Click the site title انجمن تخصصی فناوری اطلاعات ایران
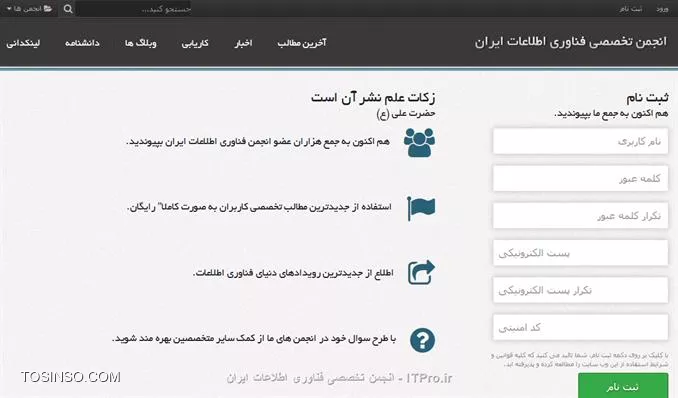 tap(571, 42)
